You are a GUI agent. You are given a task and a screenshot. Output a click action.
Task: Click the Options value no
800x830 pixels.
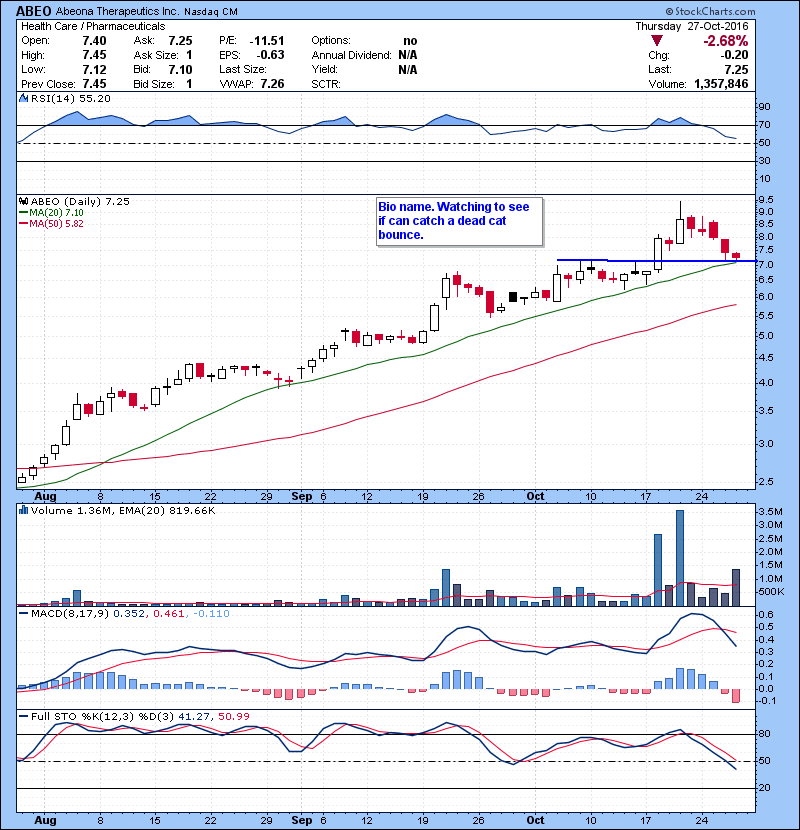click(410, 41)
